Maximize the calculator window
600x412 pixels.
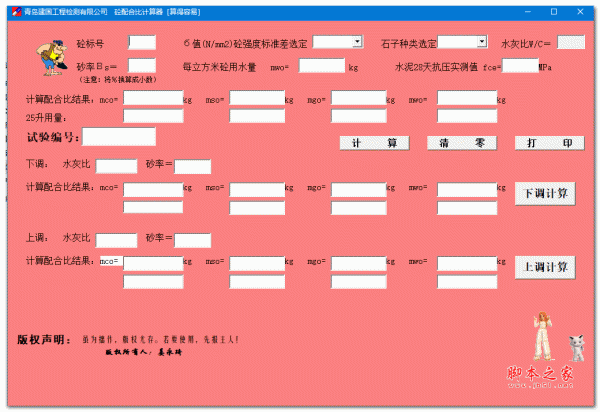(554, 10)
